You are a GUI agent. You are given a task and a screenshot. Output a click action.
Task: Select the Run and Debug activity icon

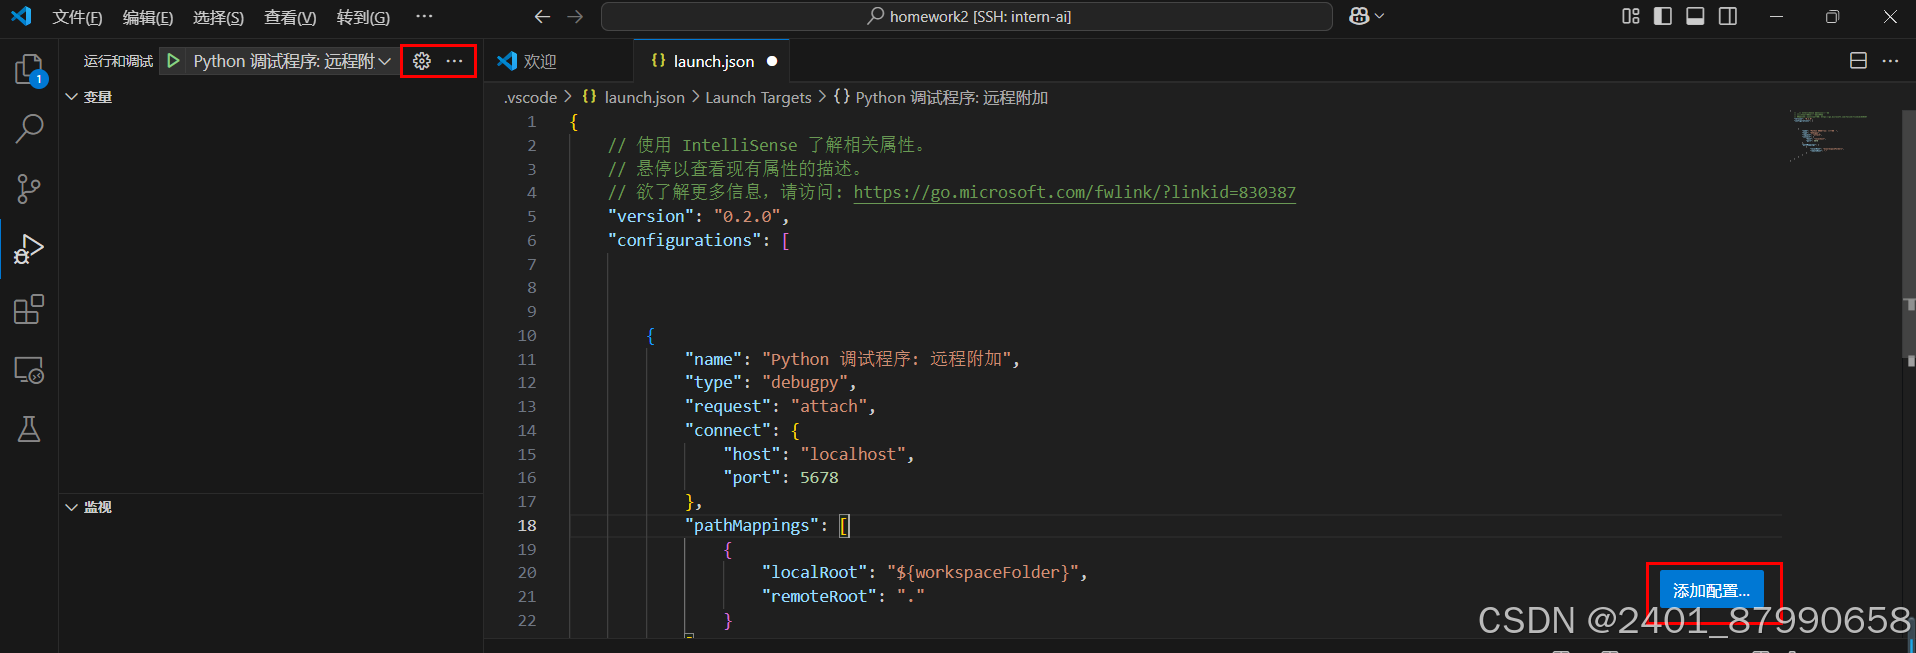point(29,249)
